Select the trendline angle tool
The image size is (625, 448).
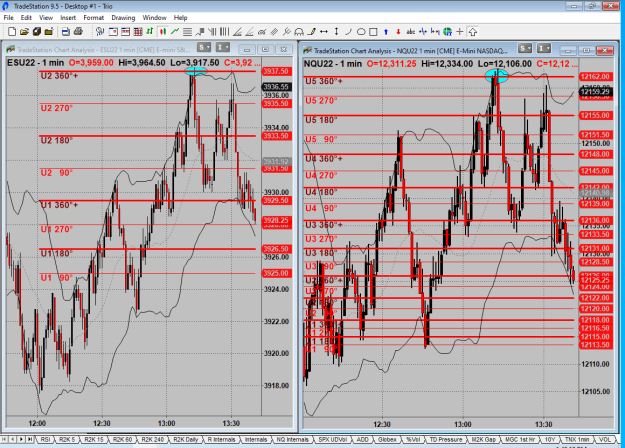(x=237, y=32)
